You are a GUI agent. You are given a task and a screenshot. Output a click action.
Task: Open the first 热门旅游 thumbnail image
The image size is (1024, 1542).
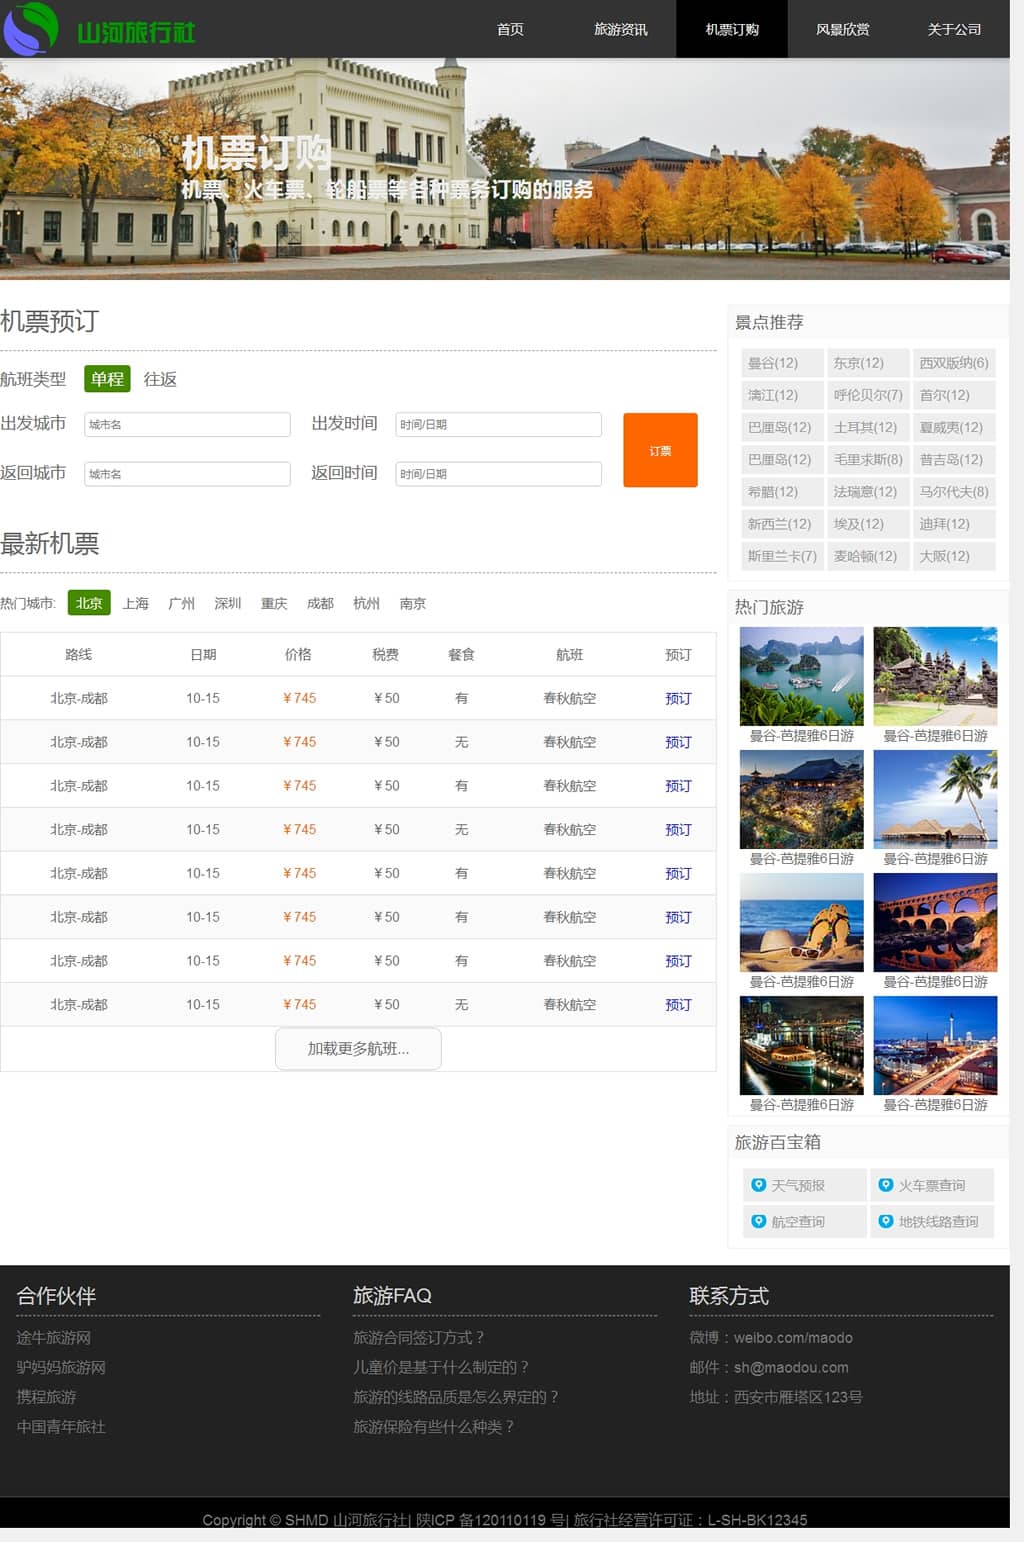[801, 676]
